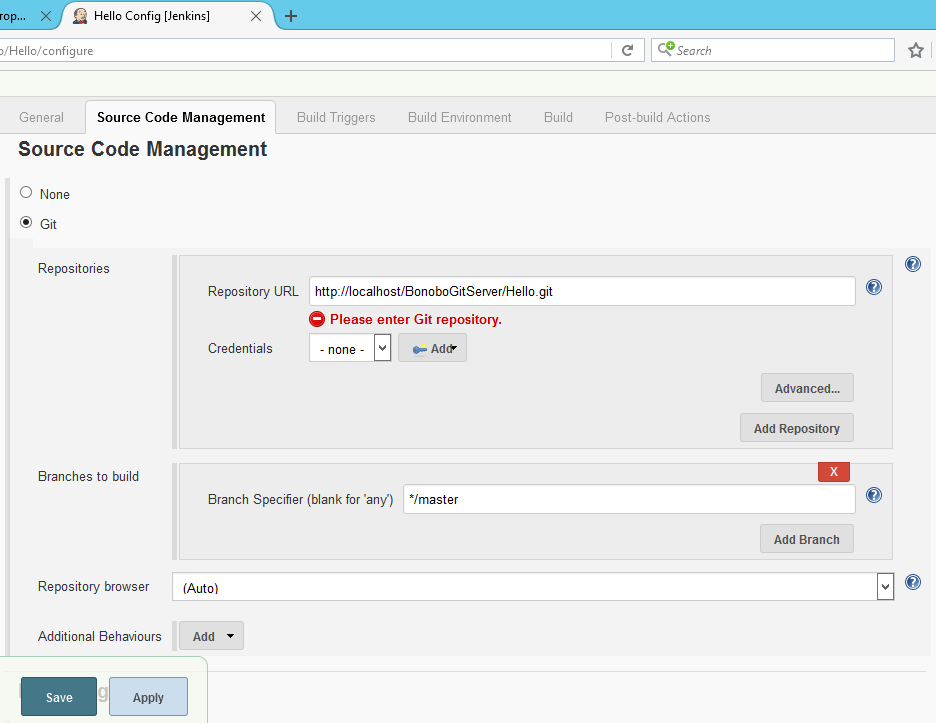Open the Credentials none dropdown
This screenshot has height=723, width=936.
pyautogui.click(x=350, y=348)
